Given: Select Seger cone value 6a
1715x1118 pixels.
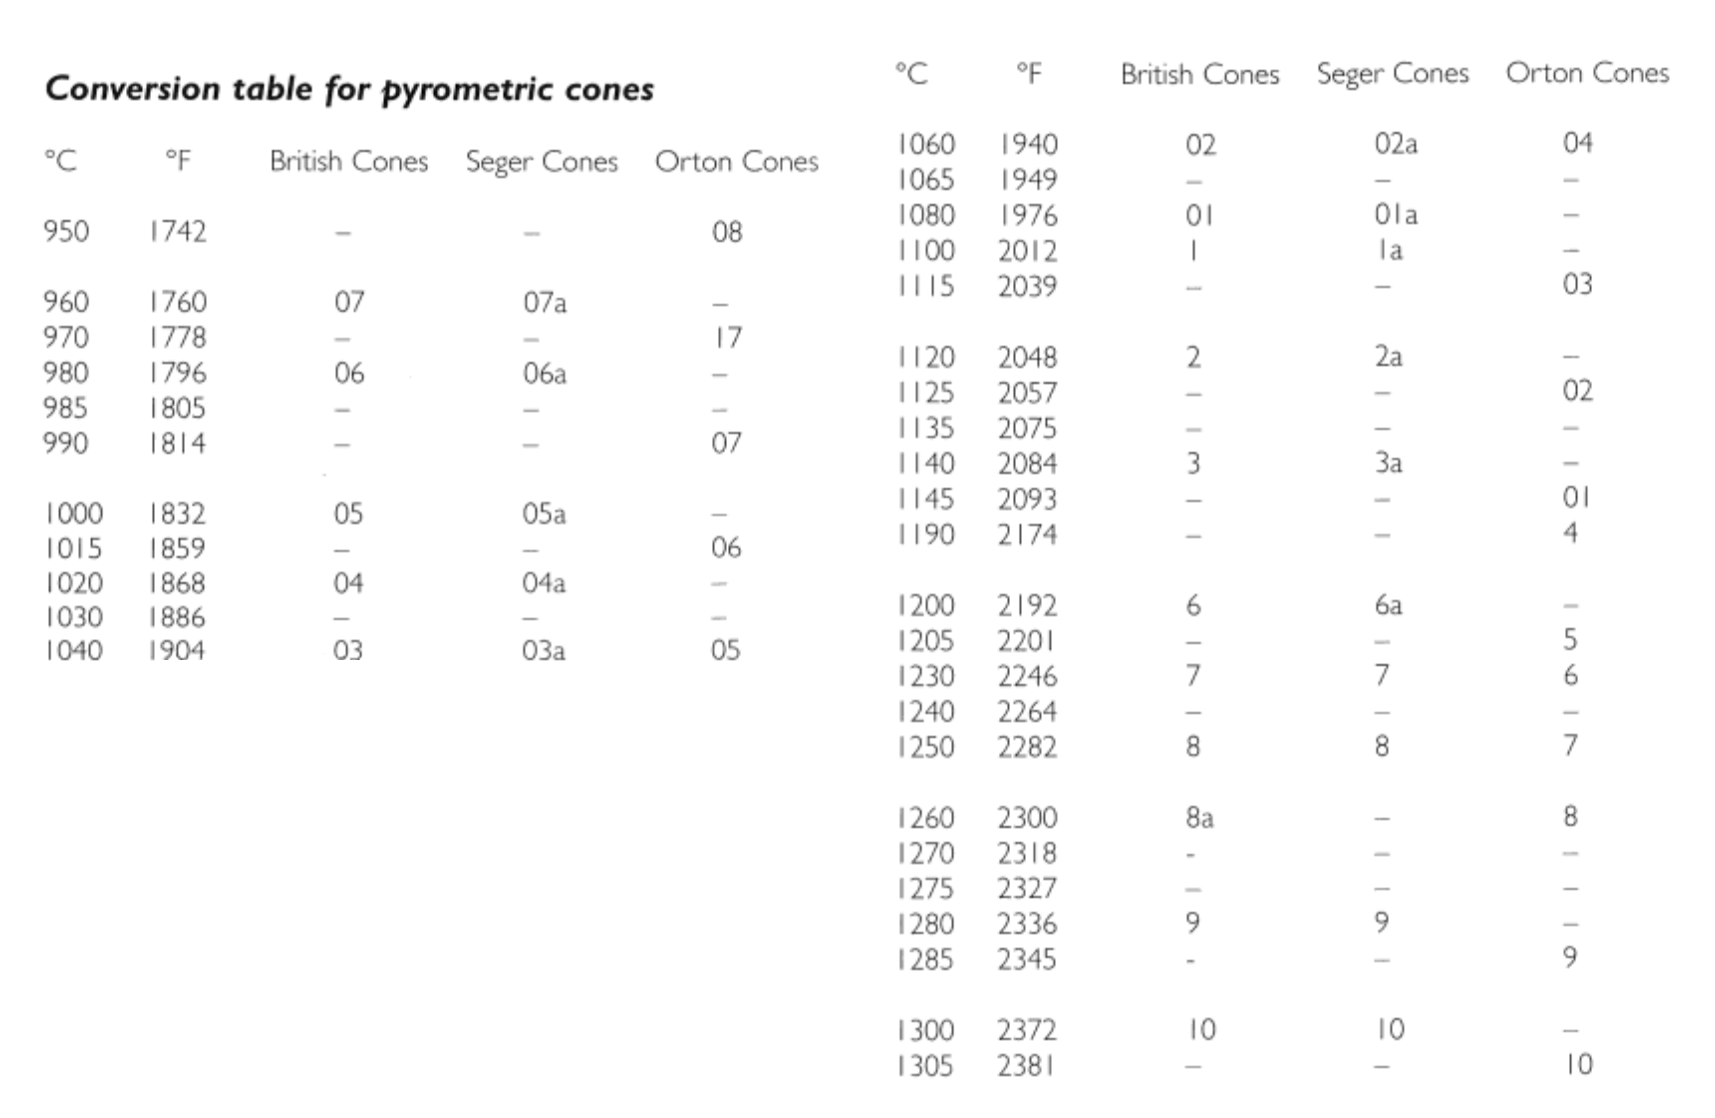Looking at the screenshot, I should click(1388, 605).
